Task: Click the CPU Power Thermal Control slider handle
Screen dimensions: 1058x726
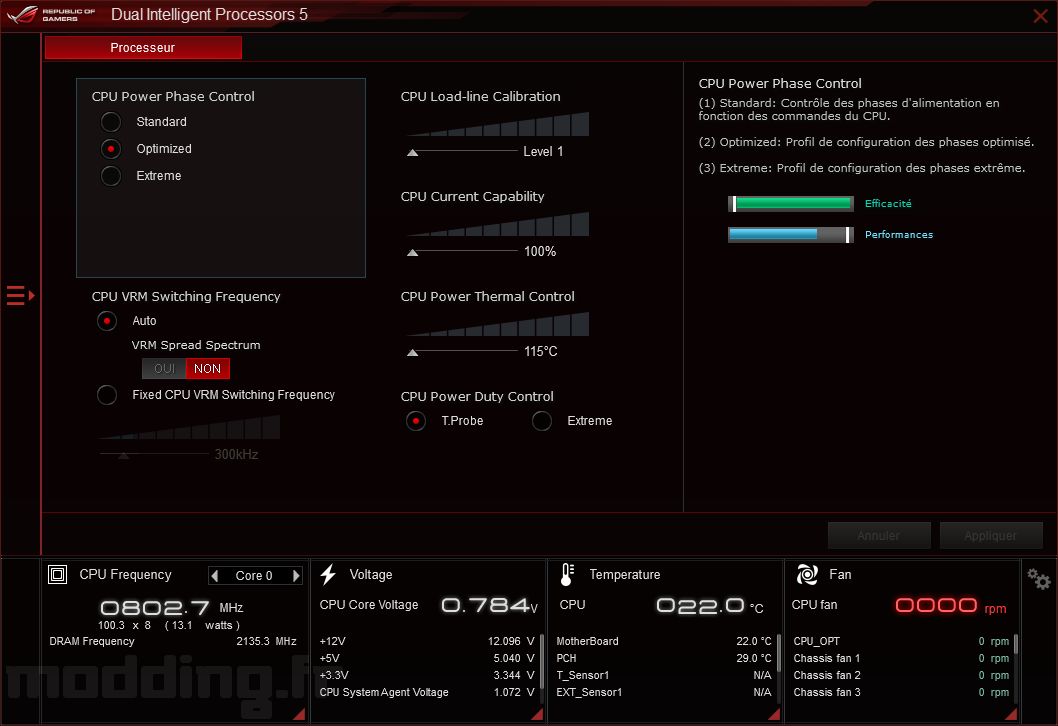Action: pos(412,353)
